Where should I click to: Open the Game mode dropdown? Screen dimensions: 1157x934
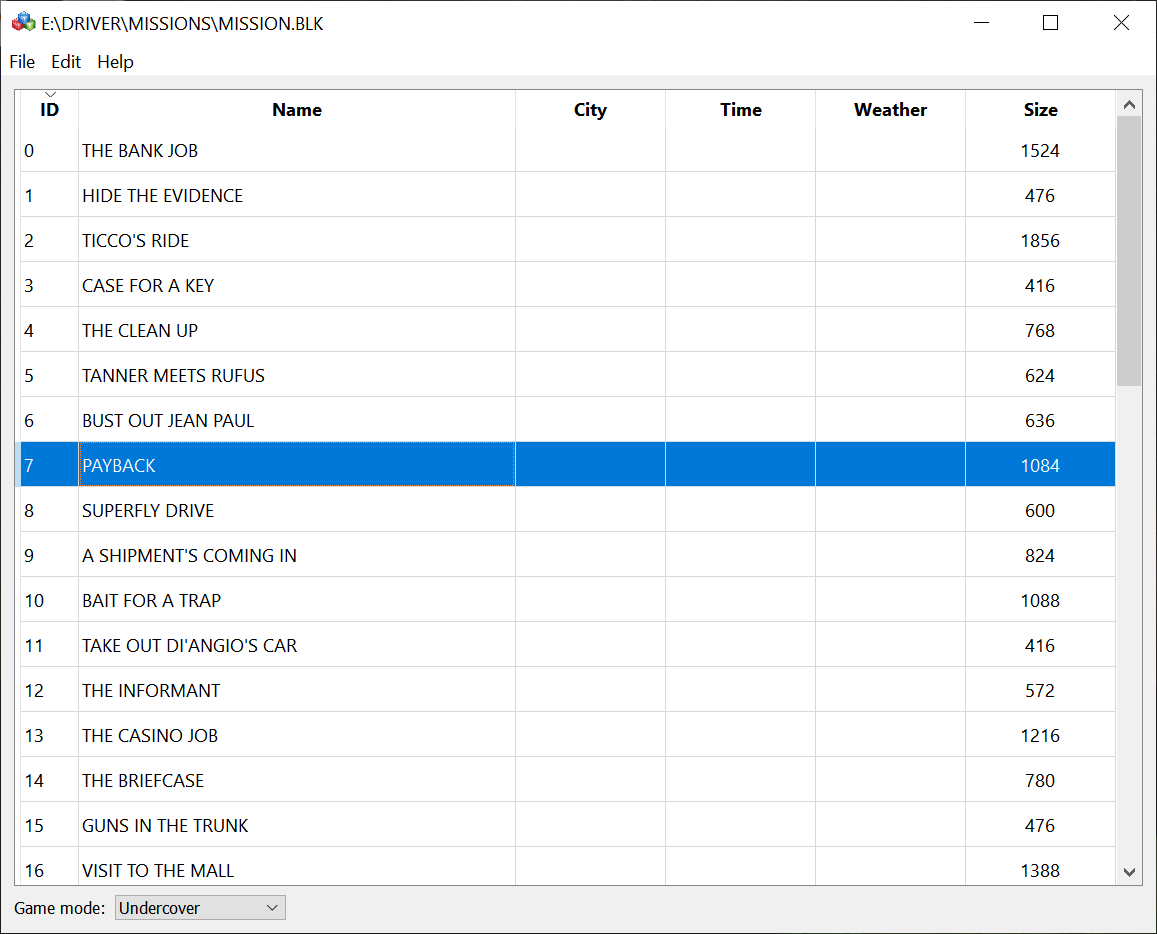tap(271, 907)
